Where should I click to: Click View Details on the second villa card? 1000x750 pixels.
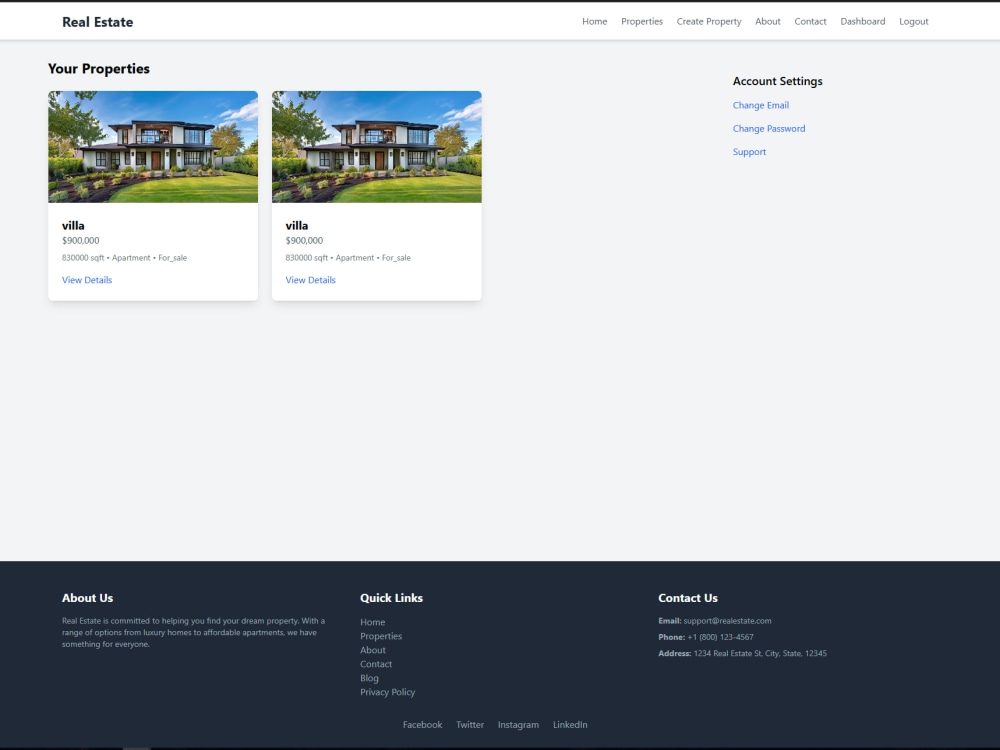(x=310, y=280)
